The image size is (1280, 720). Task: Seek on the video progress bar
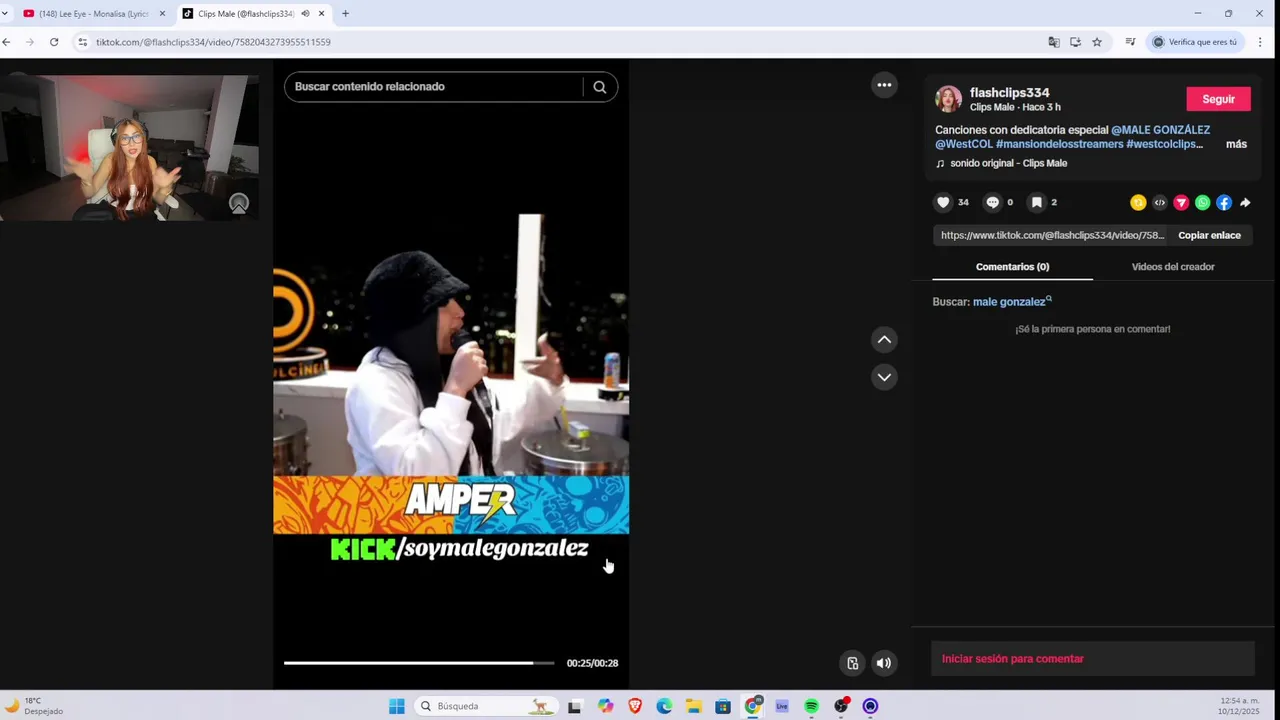(x=418, y=663)
